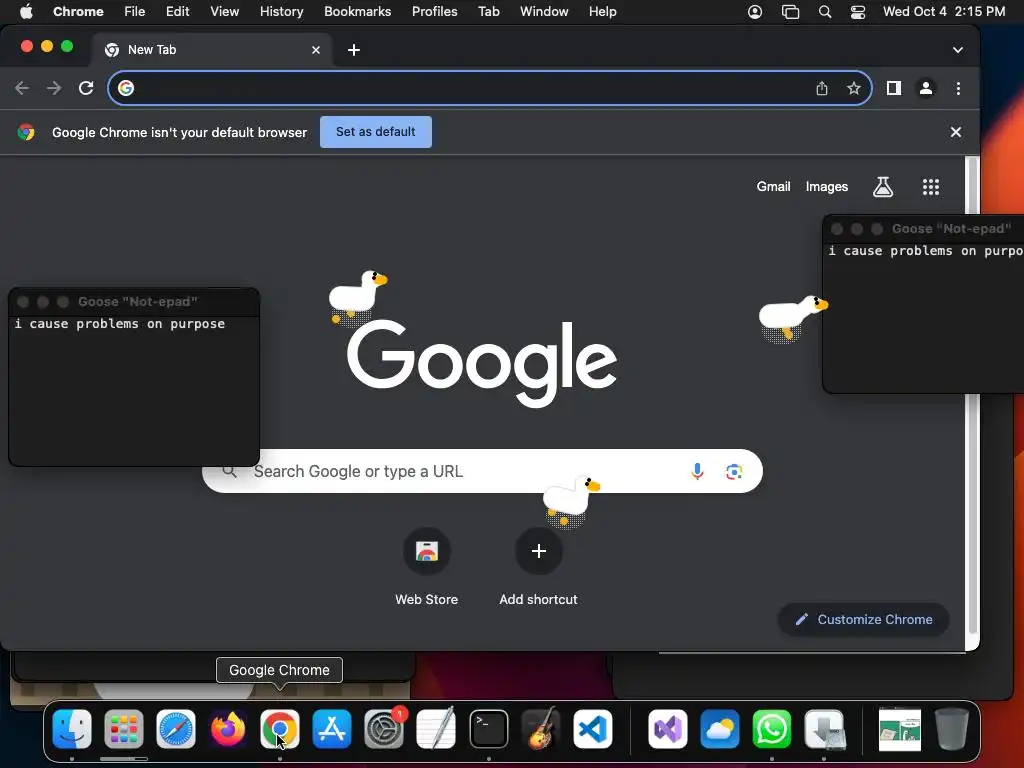Open the Help menu
The width and height of the screenshot is (1024, 768).
tap(602, 12)
